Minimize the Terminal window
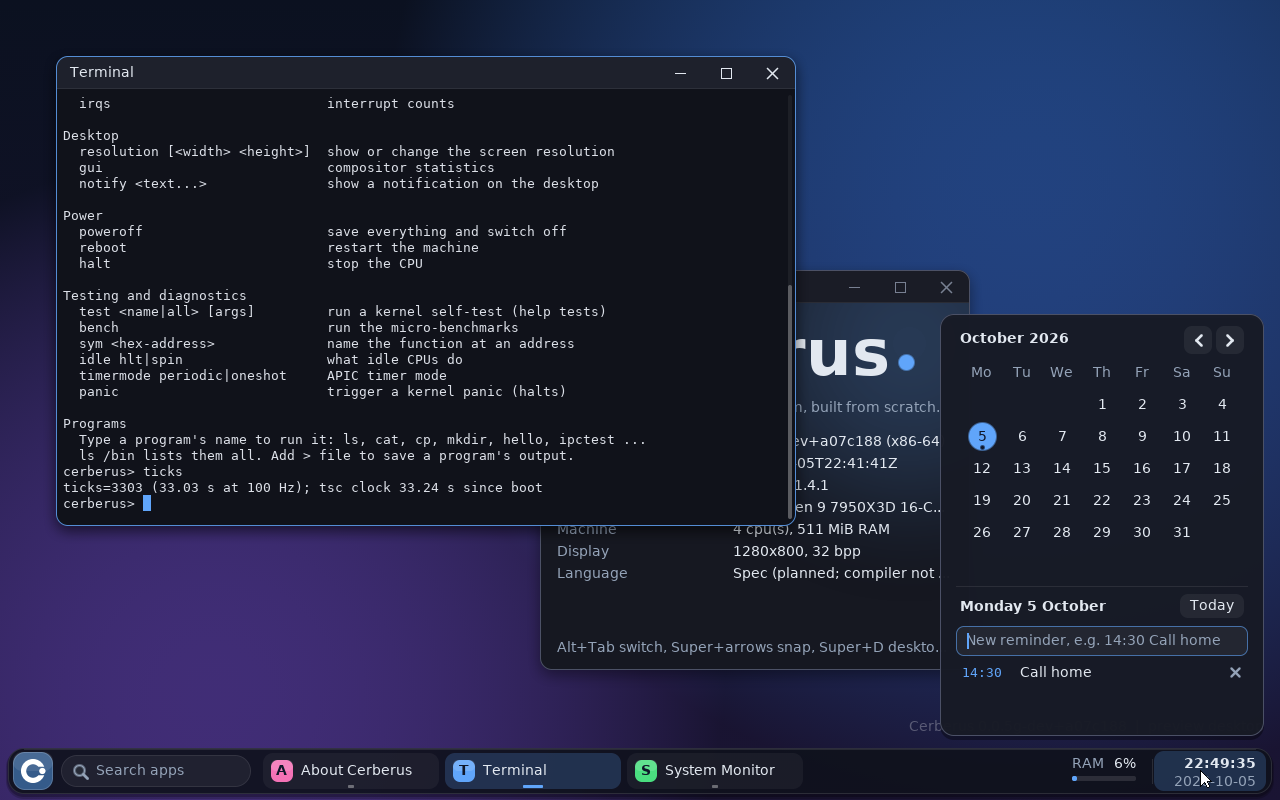The width and height of the screenshot is (1280, 800). 680,73
